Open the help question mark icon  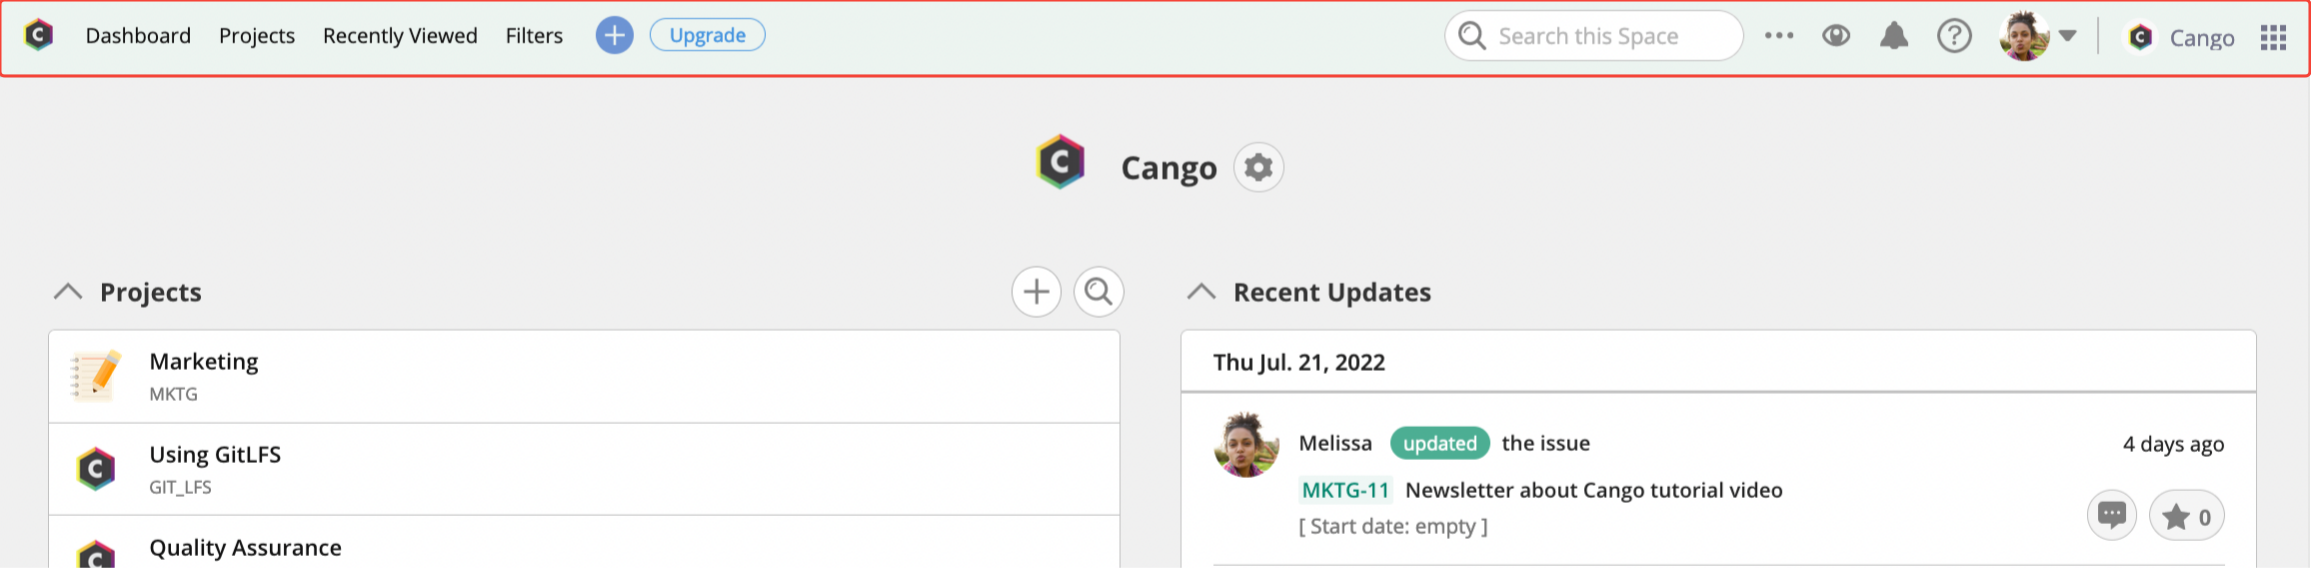tap(1954, 36)
